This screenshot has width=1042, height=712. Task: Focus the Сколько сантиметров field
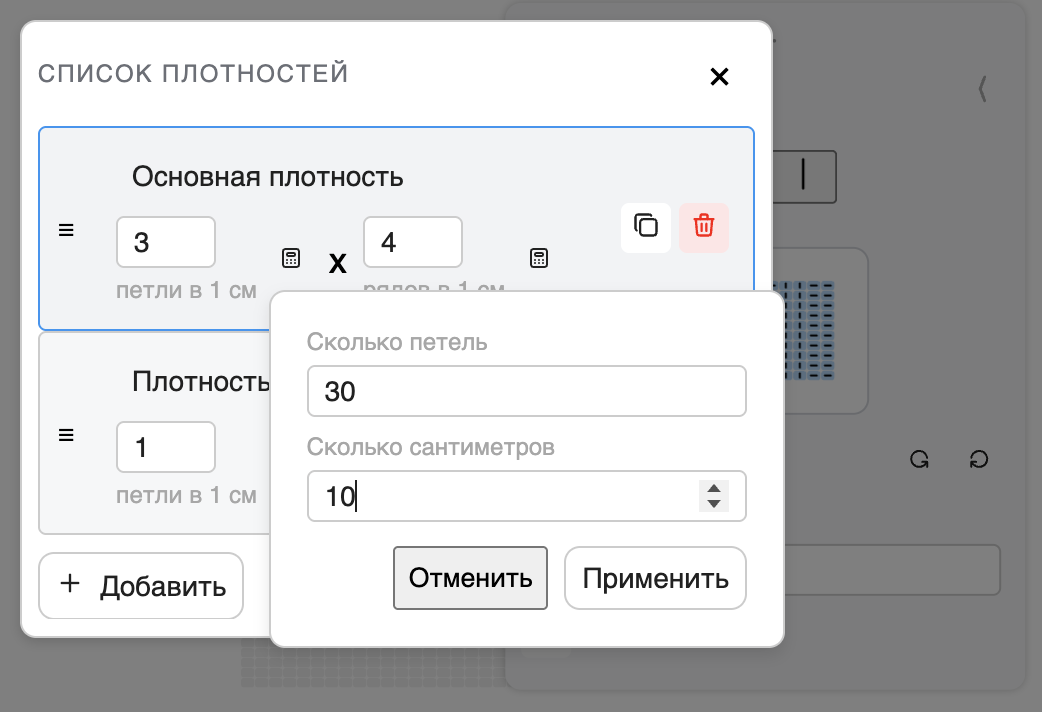pos(526,496)
